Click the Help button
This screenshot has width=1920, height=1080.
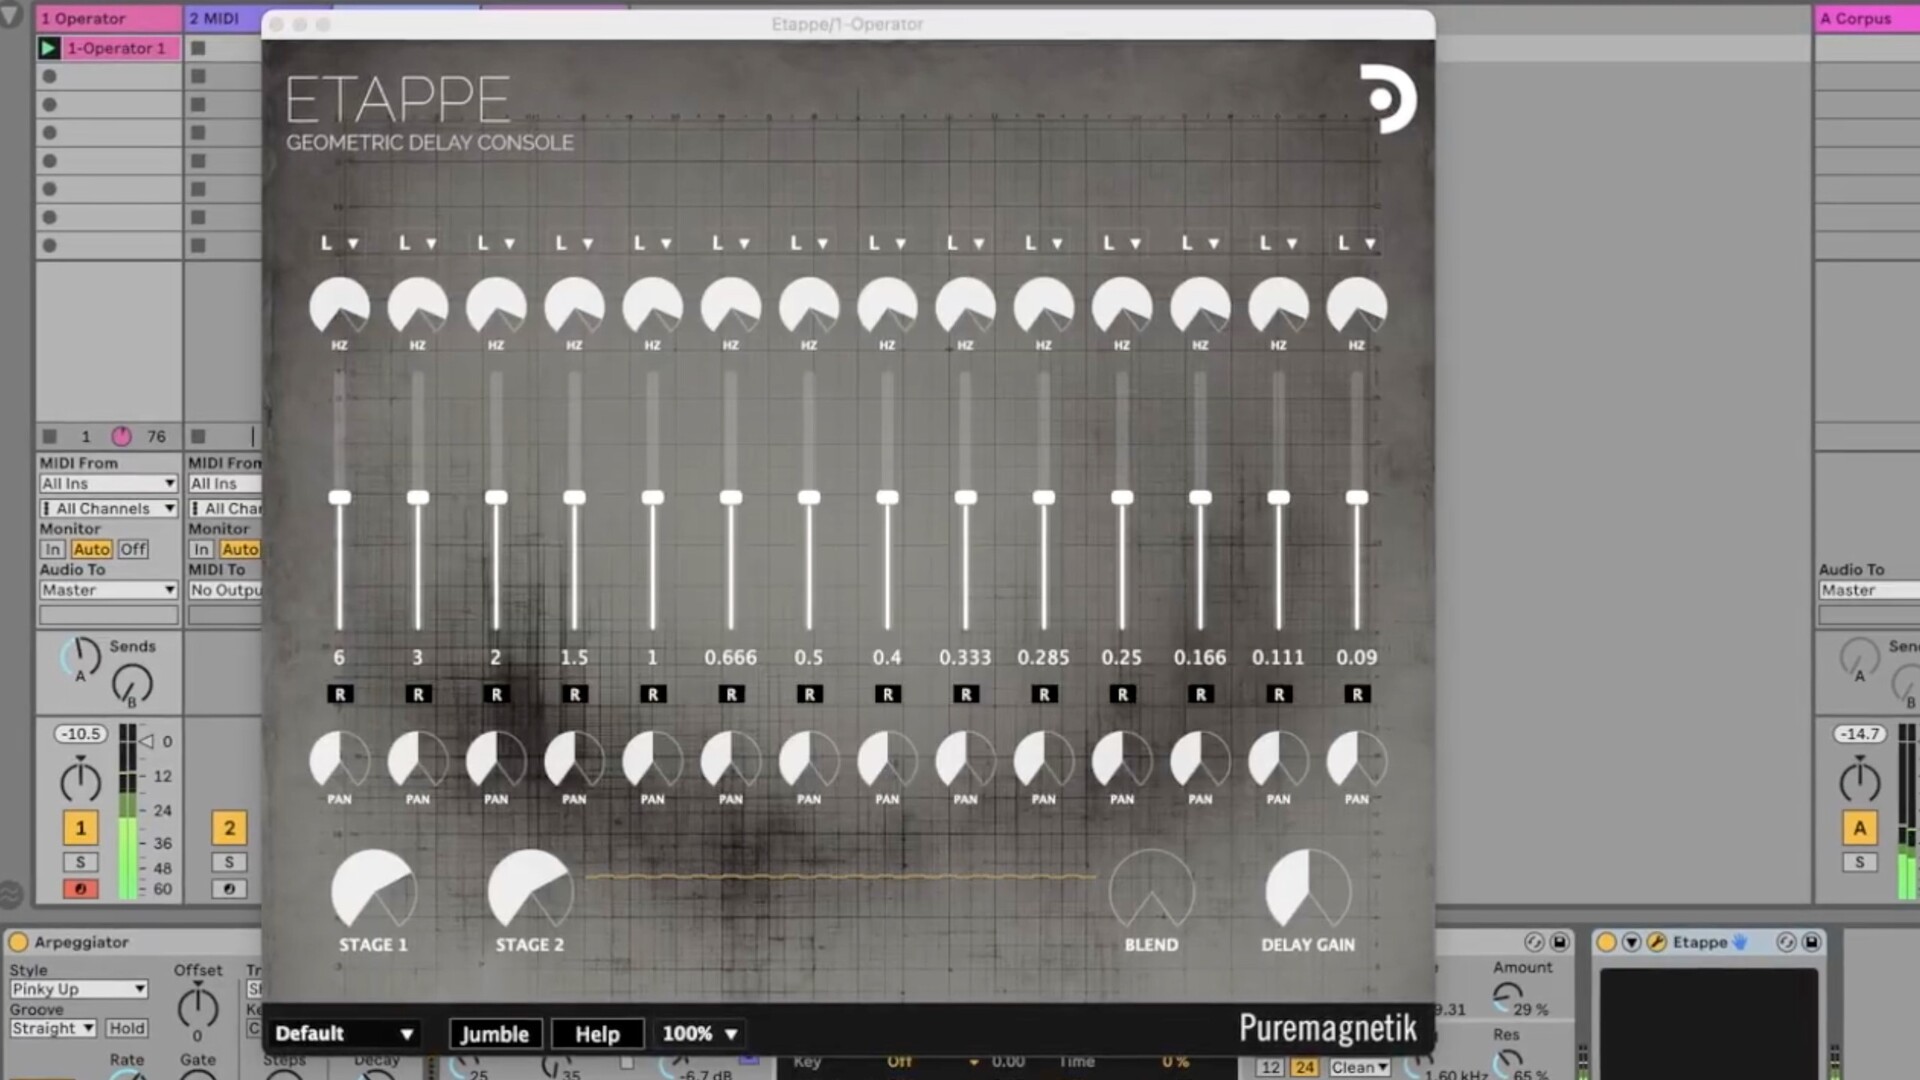coord(597,1034)
